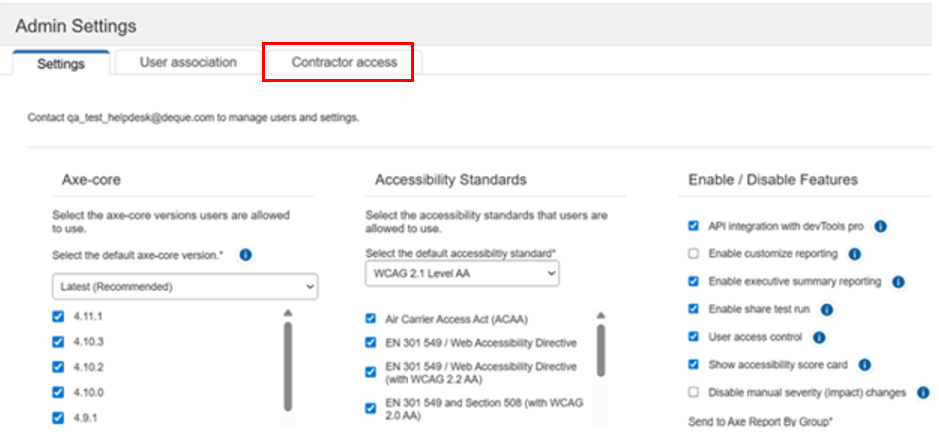939x445 pixels.
Task: Expand the WCAG 2.1 Level AA dropdown
Action: 462,274
